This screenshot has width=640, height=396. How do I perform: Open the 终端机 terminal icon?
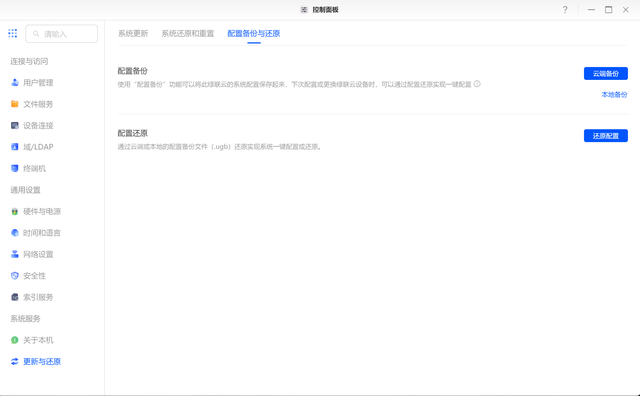coord(15,168)
